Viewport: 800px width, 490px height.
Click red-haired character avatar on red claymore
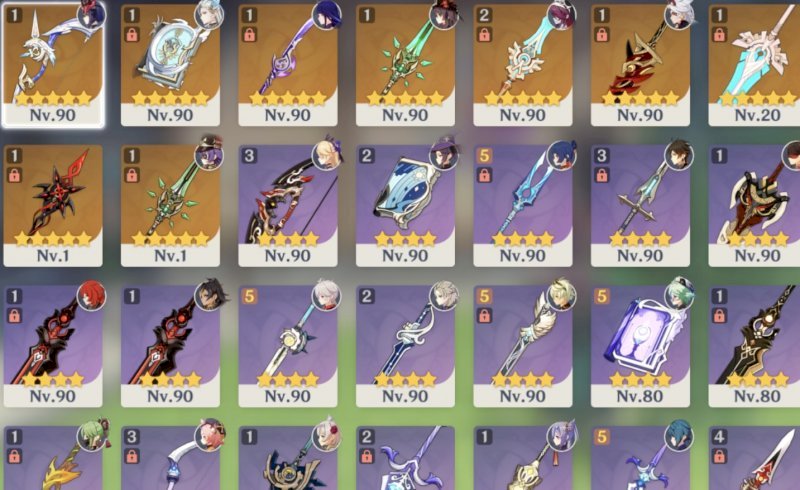point(92,295)
